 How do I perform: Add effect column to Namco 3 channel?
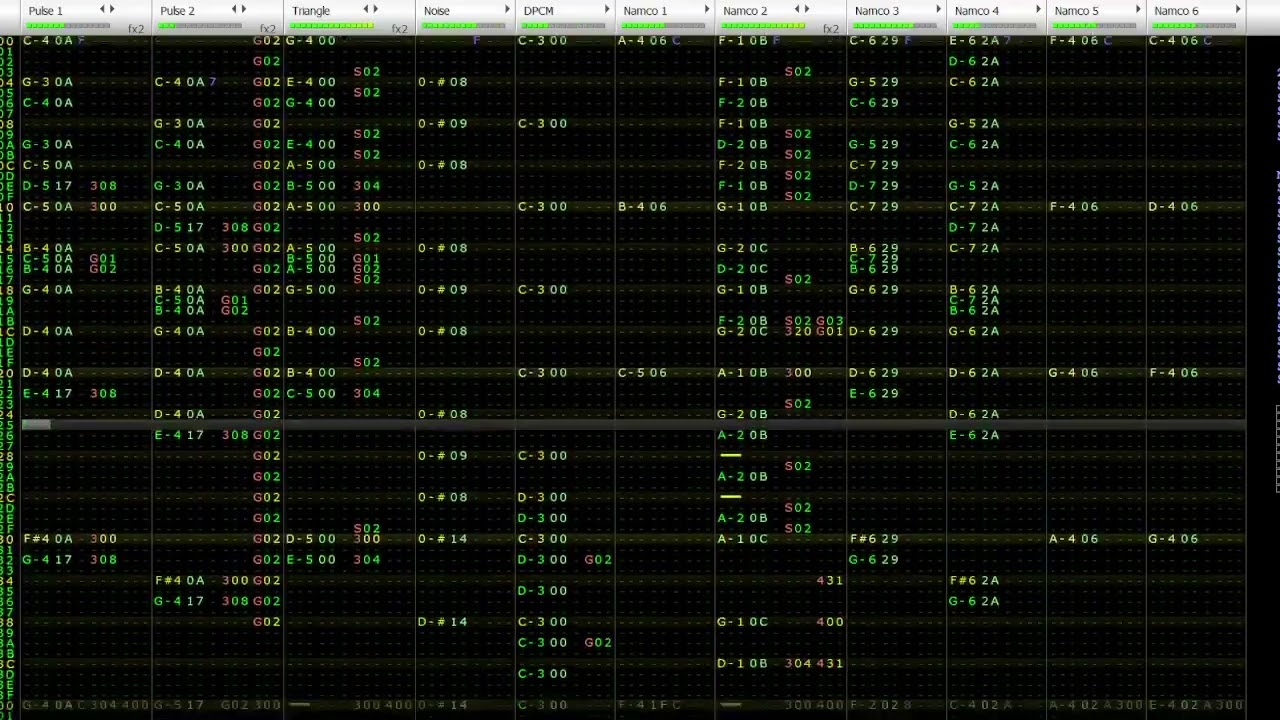(939, 10)
